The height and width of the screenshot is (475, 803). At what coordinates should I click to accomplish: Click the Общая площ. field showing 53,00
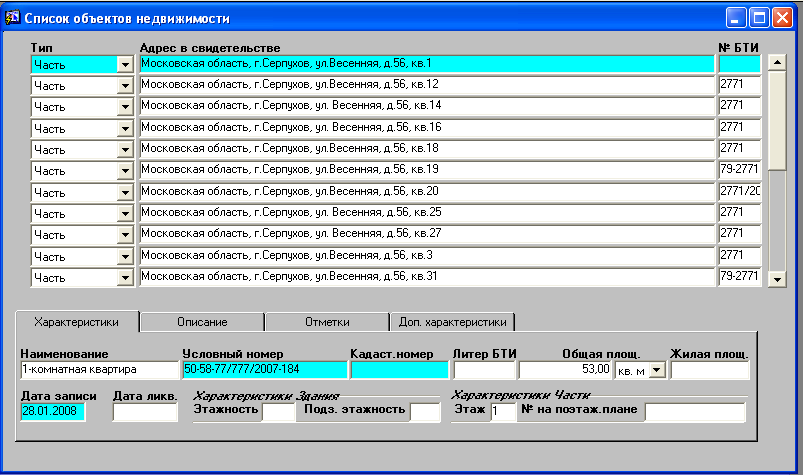click(565, 370)
